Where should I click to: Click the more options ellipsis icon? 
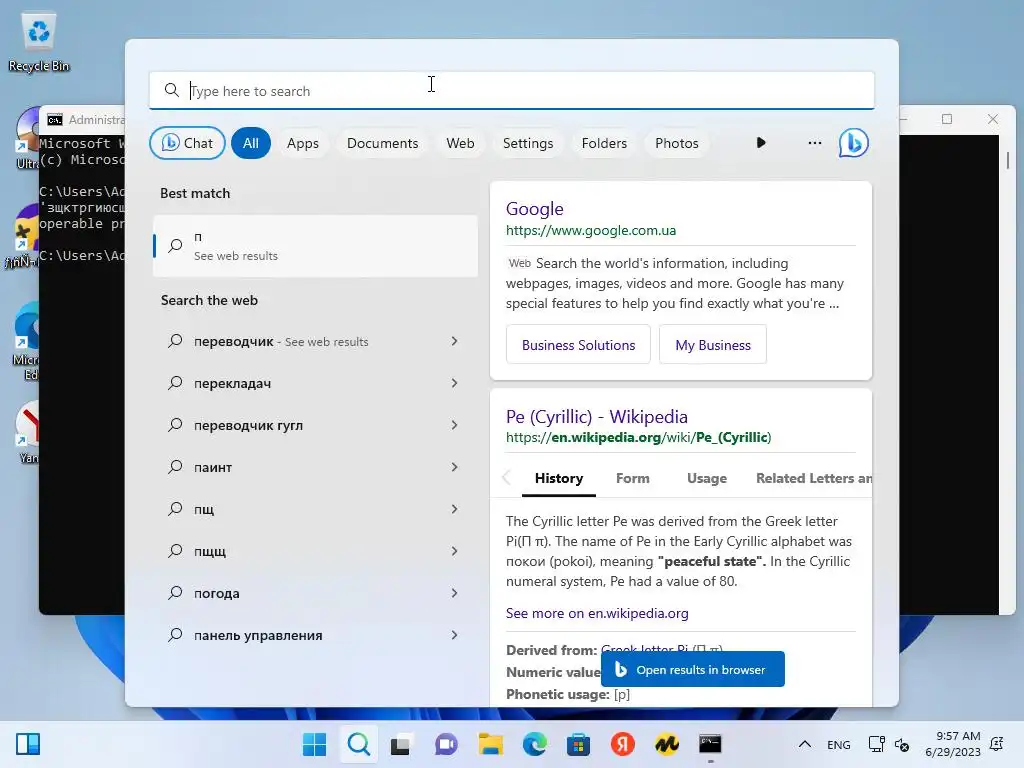click(814, 143)
